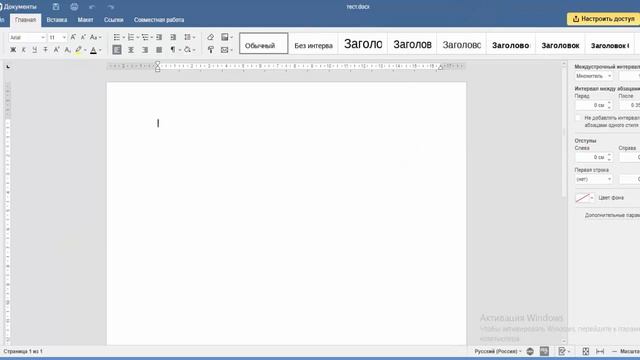640x360 pixels.
Task: Open the Русский (Россия) language selector
Action: tap(498, 351)
